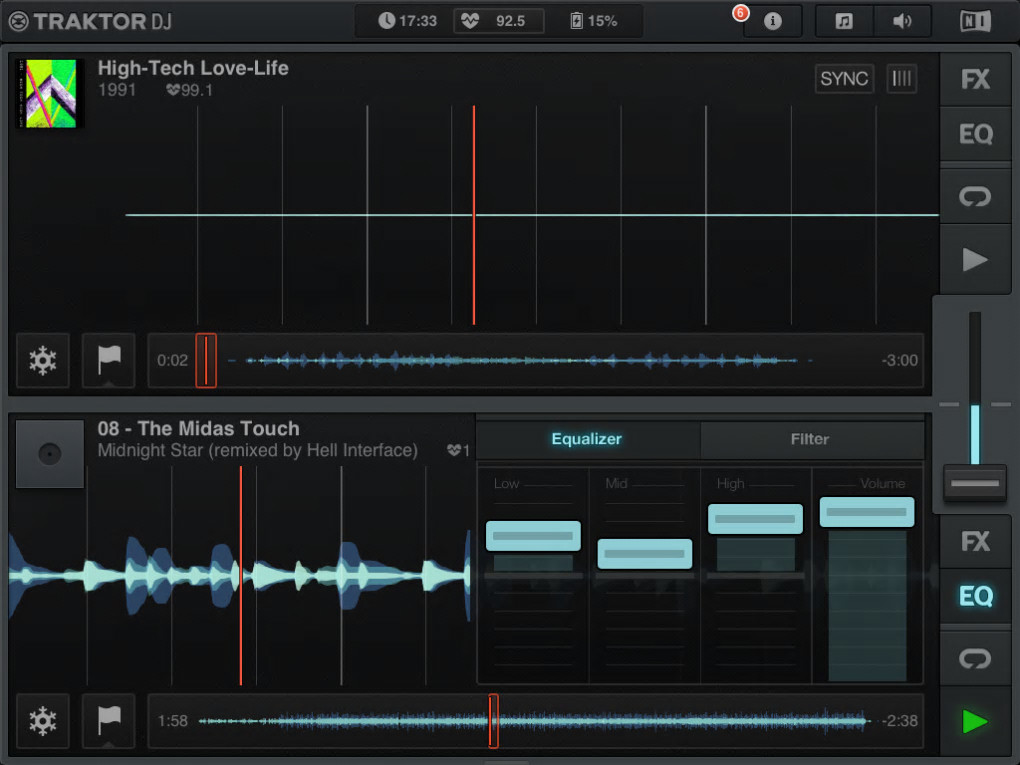Click the top deck remaining time -3:00

pos(900,360)
